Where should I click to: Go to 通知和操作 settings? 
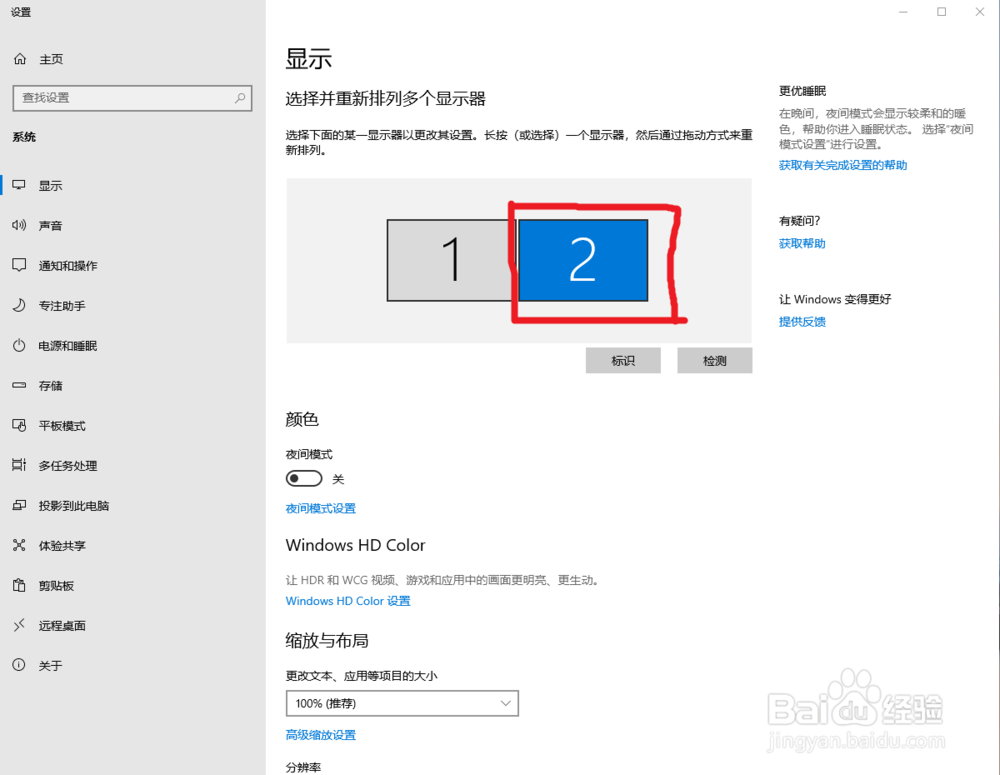pos(133,265)
